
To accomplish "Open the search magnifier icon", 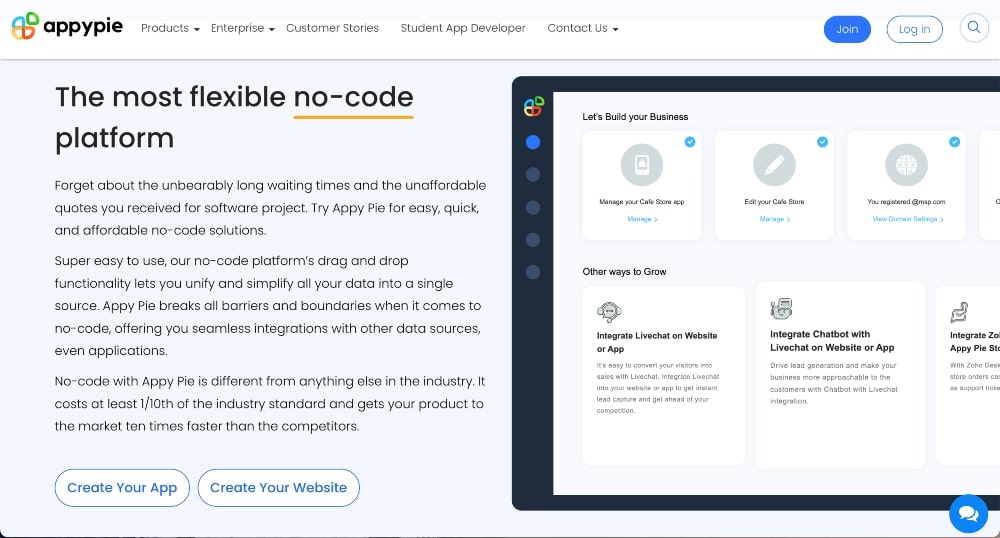I will [973, 28].
